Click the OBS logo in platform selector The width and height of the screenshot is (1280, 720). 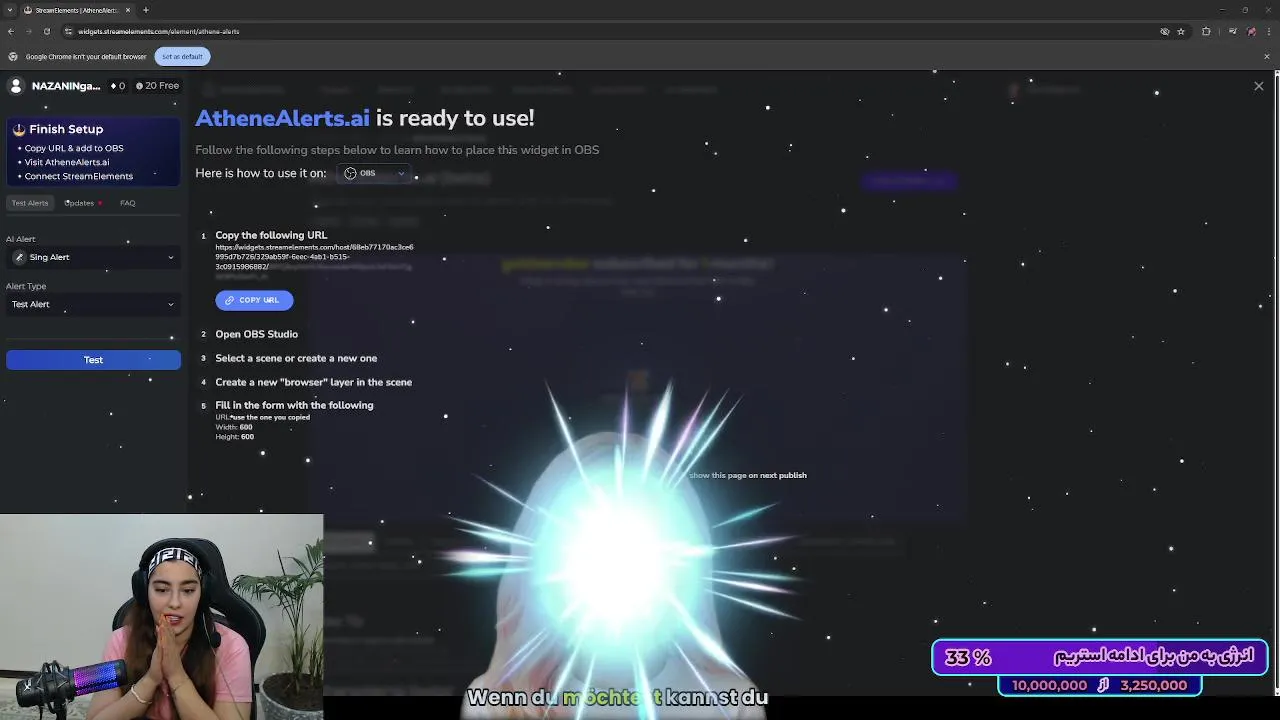pos(350,173)
